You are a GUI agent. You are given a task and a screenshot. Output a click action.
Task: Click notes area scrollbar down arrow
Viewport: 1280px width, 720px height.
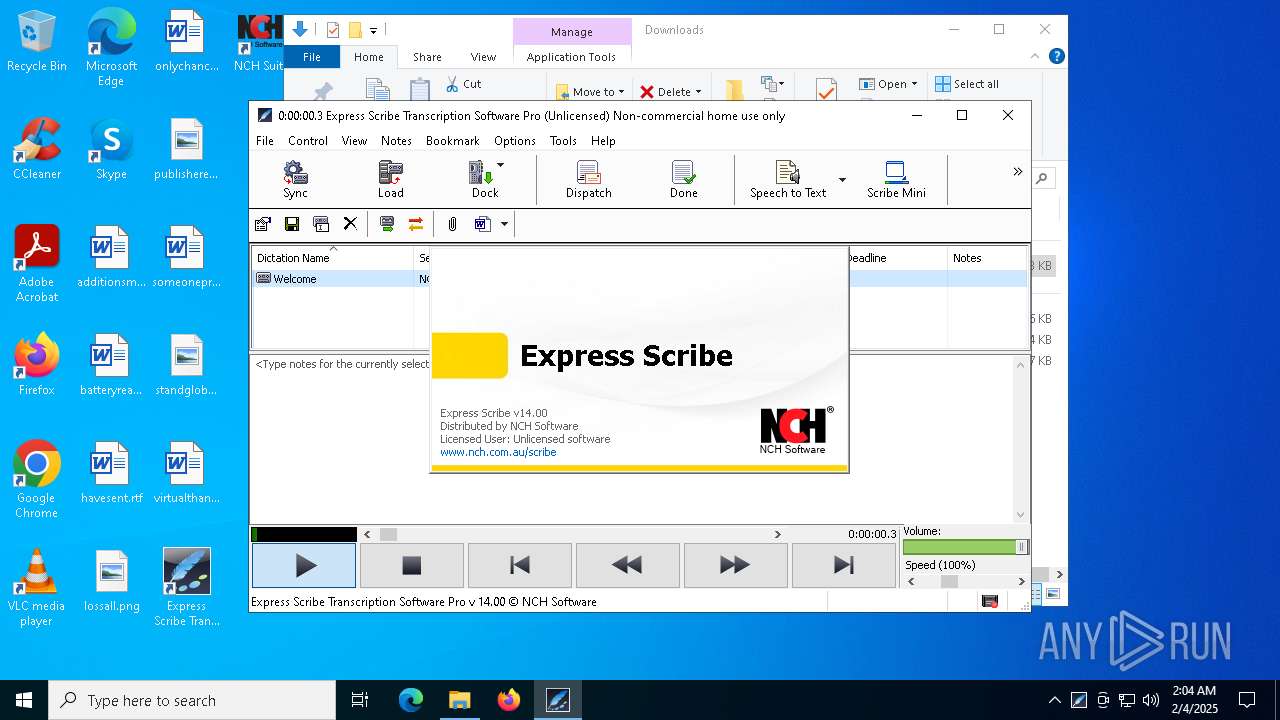point(1020,515)
